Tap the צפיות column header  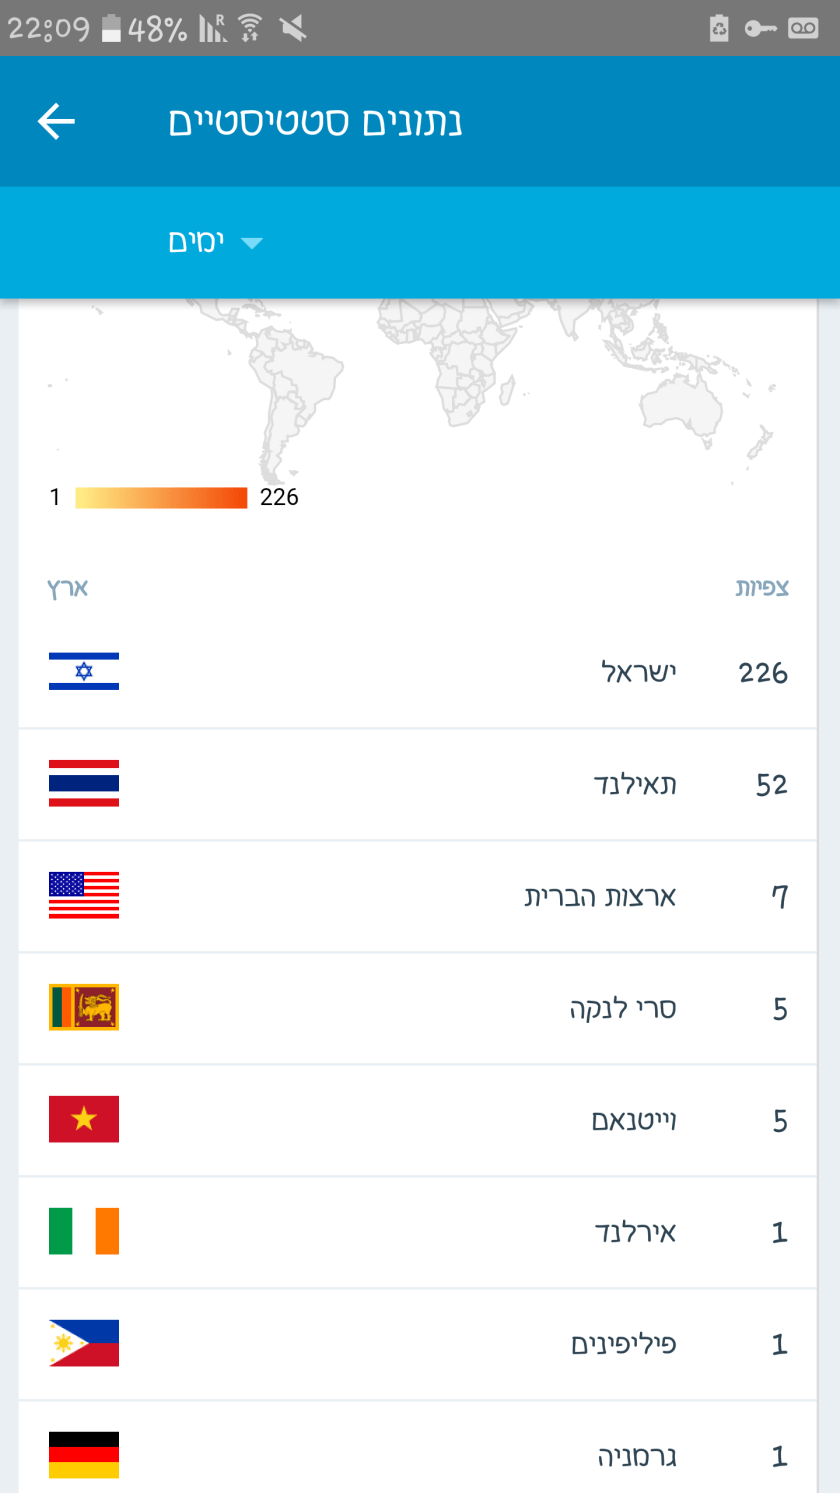pyautogui.click(x=762, y=588)
